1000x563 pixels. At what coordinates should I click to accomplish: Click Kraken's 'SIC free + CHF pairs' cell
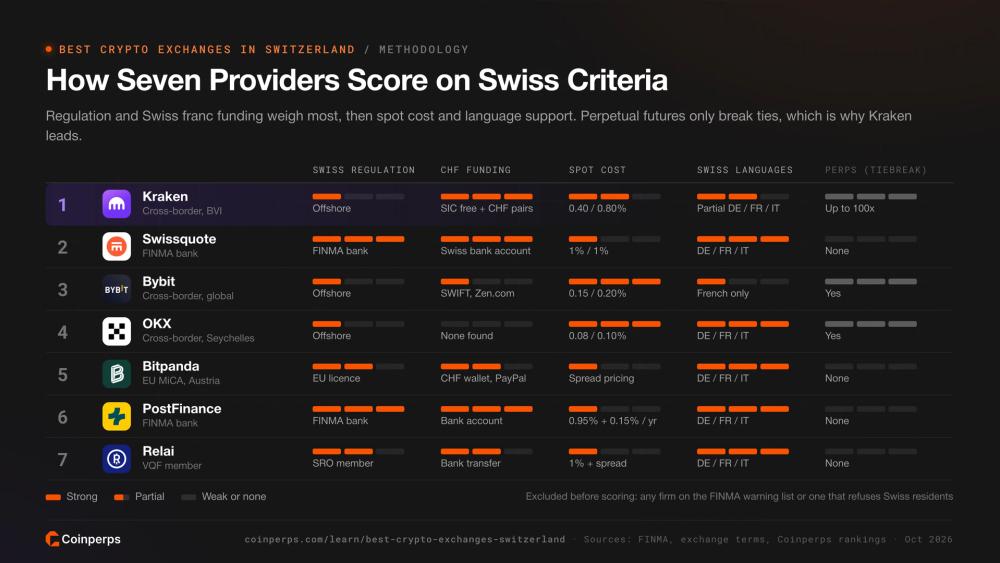487,208
